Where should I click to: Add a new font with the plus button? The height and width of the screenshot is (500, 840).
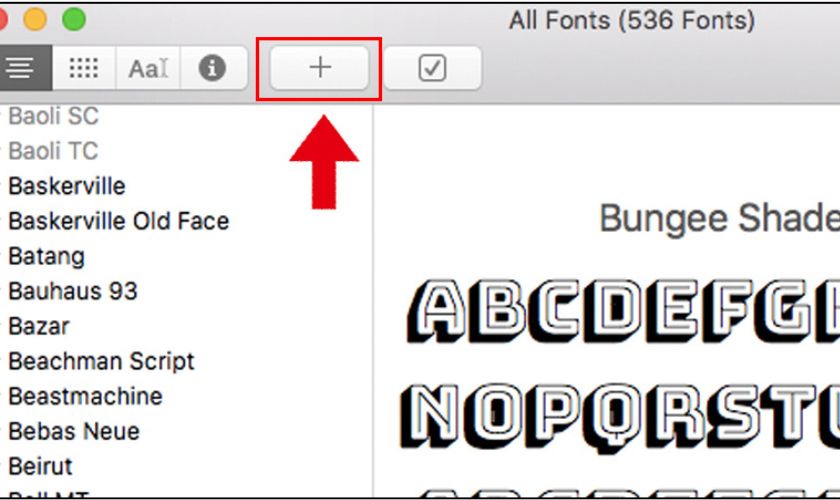[x=319, y=68]
